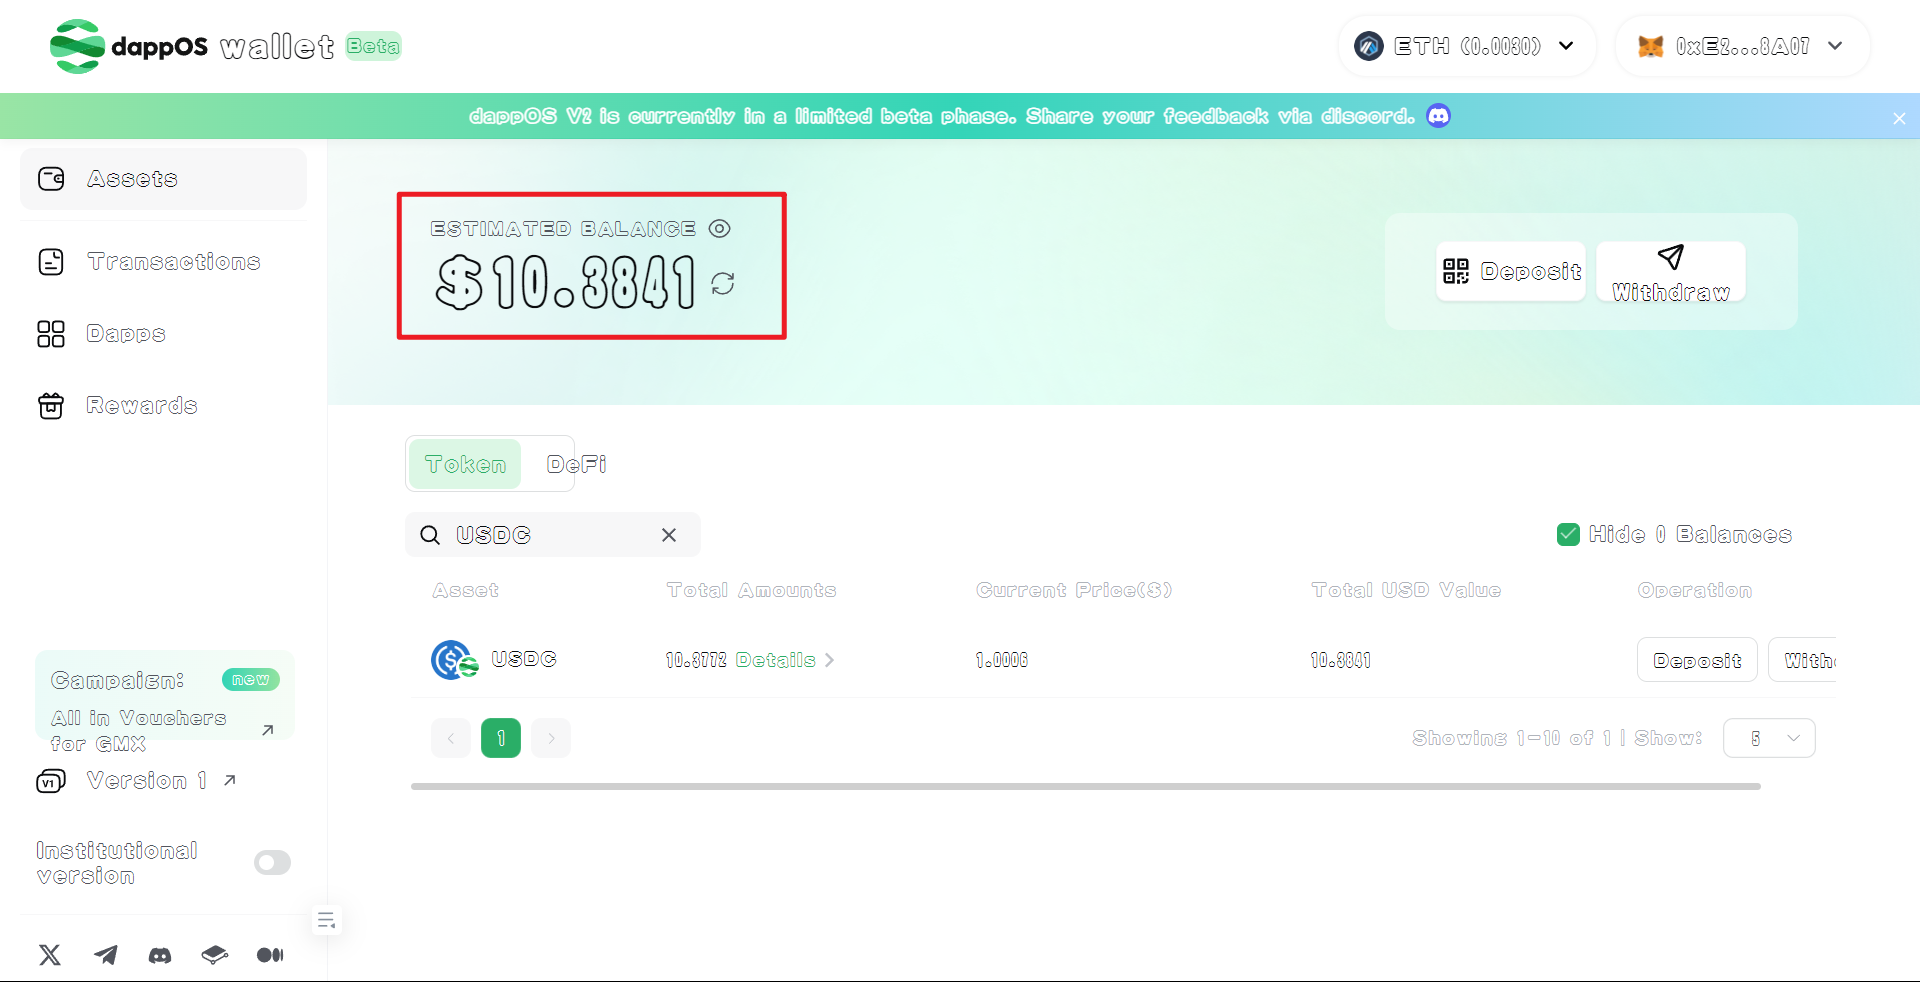Click Deposit in the USDC row
1920x982 pixels.
click(1697, 660)
